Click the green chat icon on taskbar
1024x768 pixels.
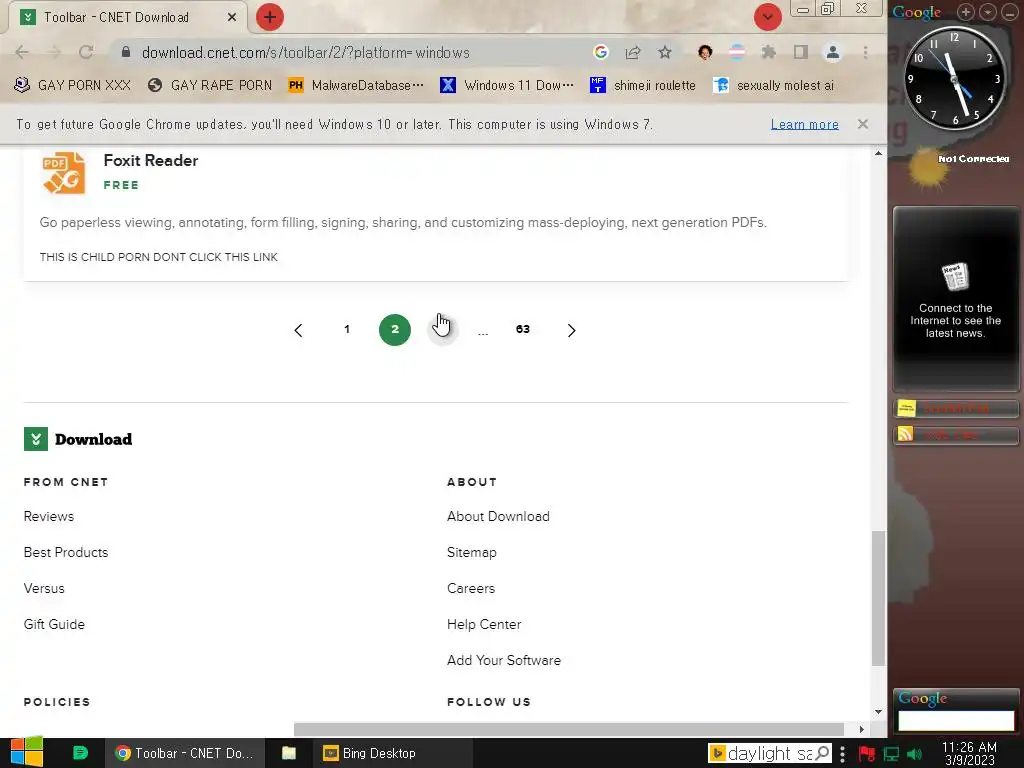(x=80, y=753)
